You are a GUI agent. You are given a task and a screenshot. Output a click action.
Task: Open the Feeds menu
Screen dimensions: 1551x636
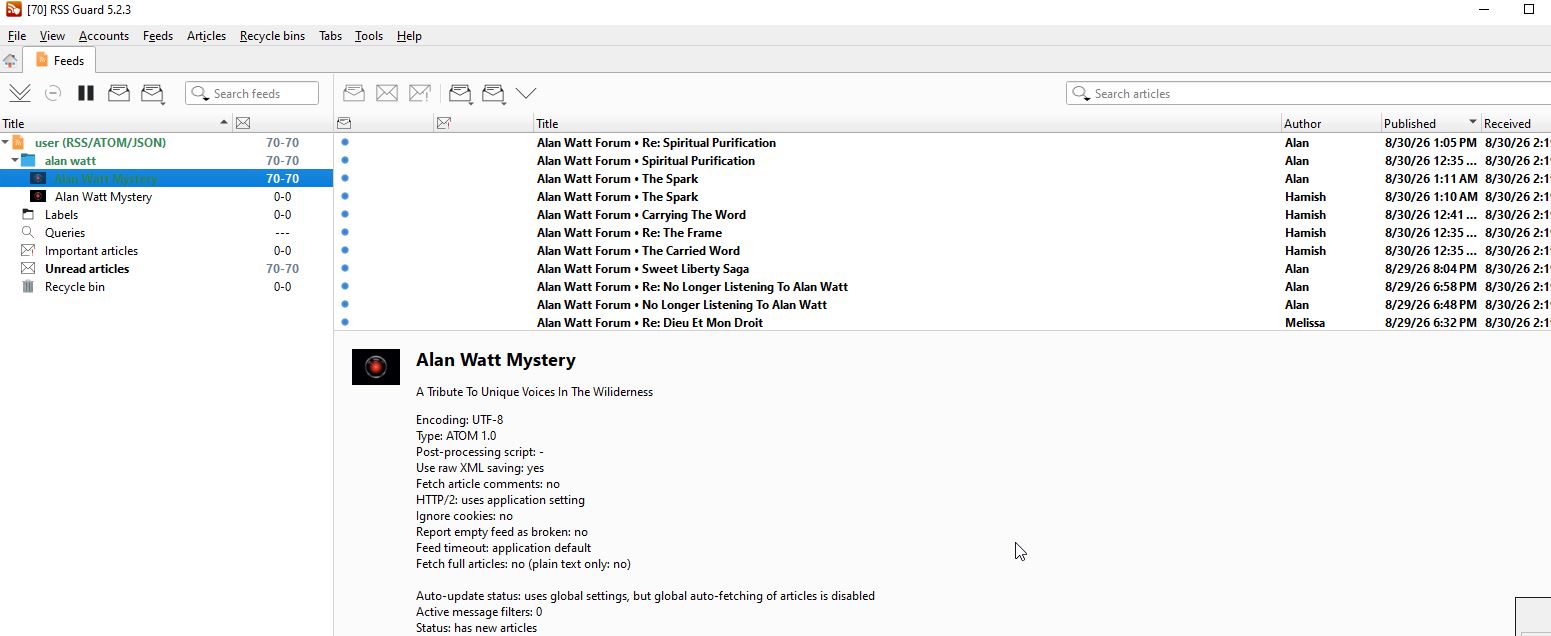158,35
